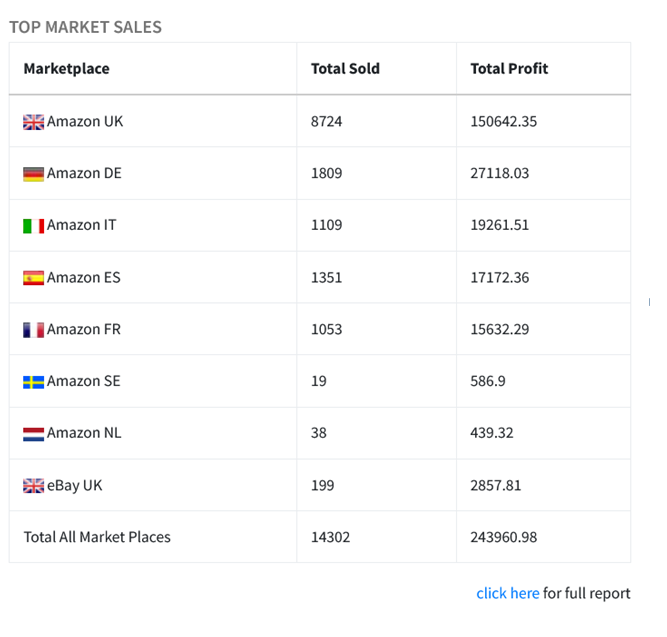Select the 'Amazon DE' marketplace name
Image resolution: width=667 pixels, height=637 pixels.
coord(84,173)
